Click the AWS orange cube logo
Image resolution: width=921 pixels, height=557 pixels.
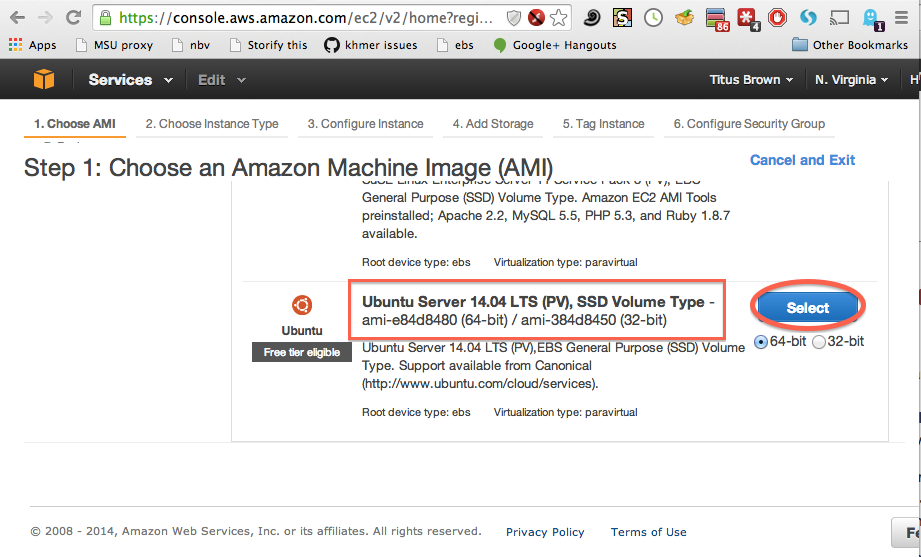click(x=43, y=79)
